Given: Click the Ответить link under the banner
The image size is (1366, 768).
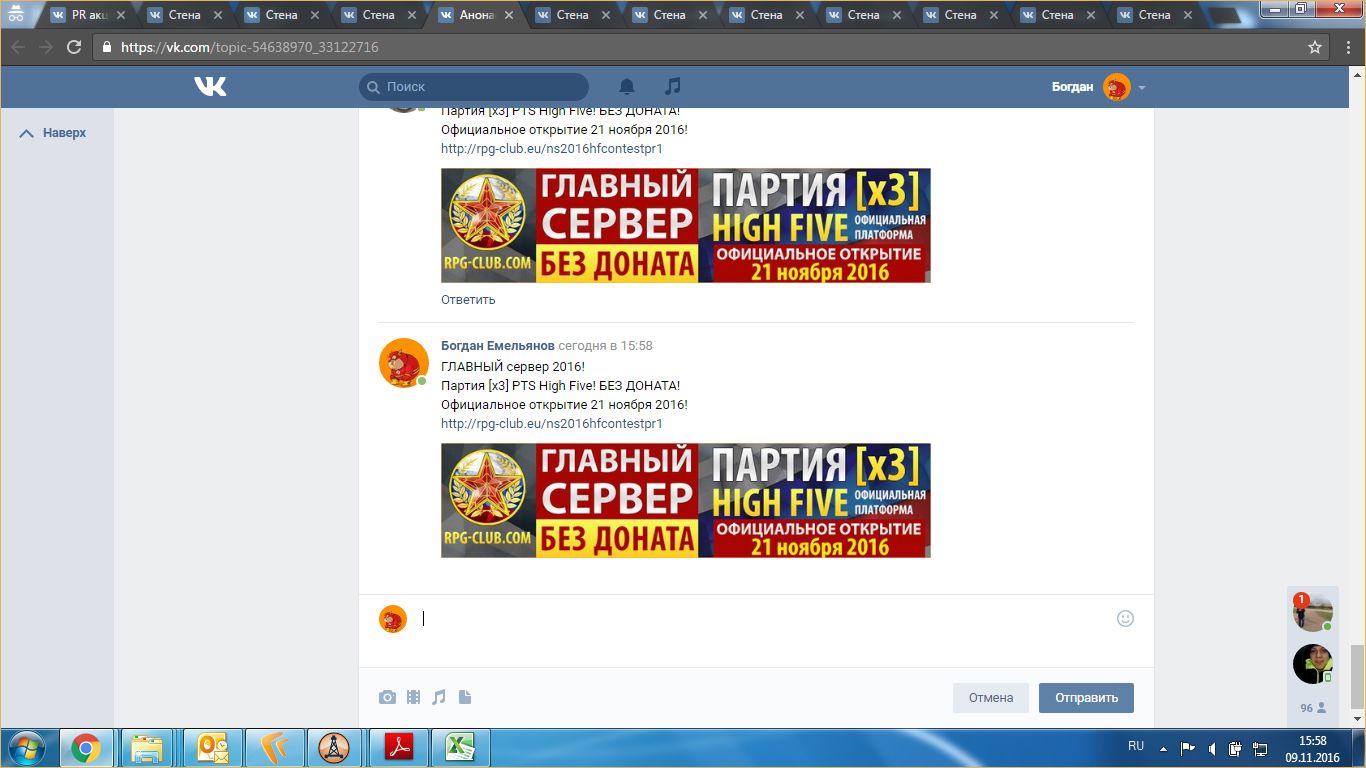Looking at the screenshot, I should coord(468,299).
